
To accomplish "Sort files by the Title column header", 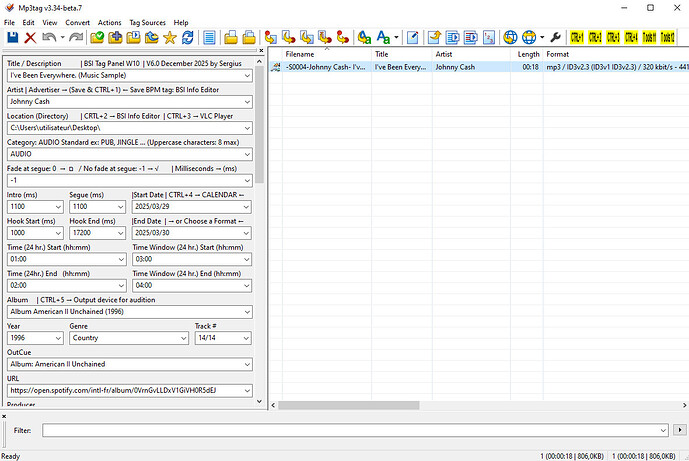I will (x=402, y=54).
